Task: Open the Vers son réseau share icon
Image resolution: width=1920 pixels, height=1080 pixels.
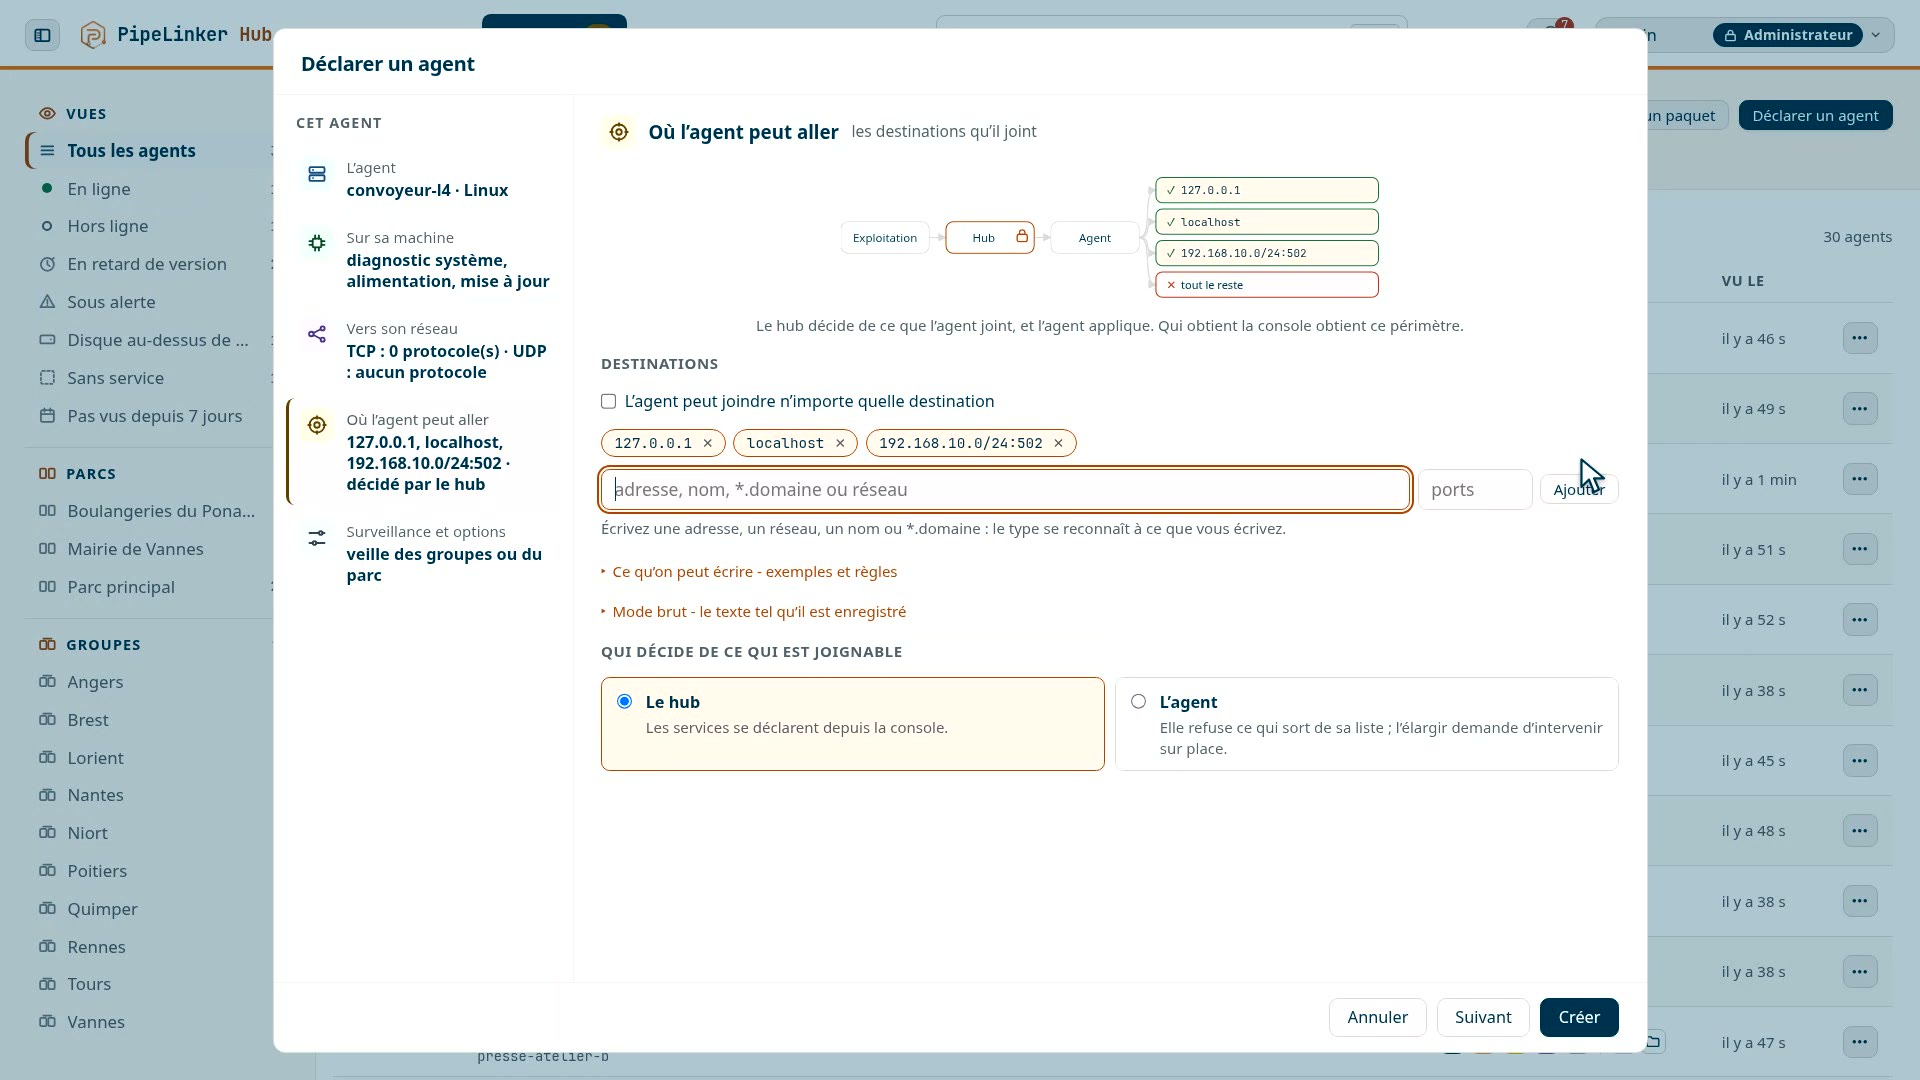Action: [317, 334]
